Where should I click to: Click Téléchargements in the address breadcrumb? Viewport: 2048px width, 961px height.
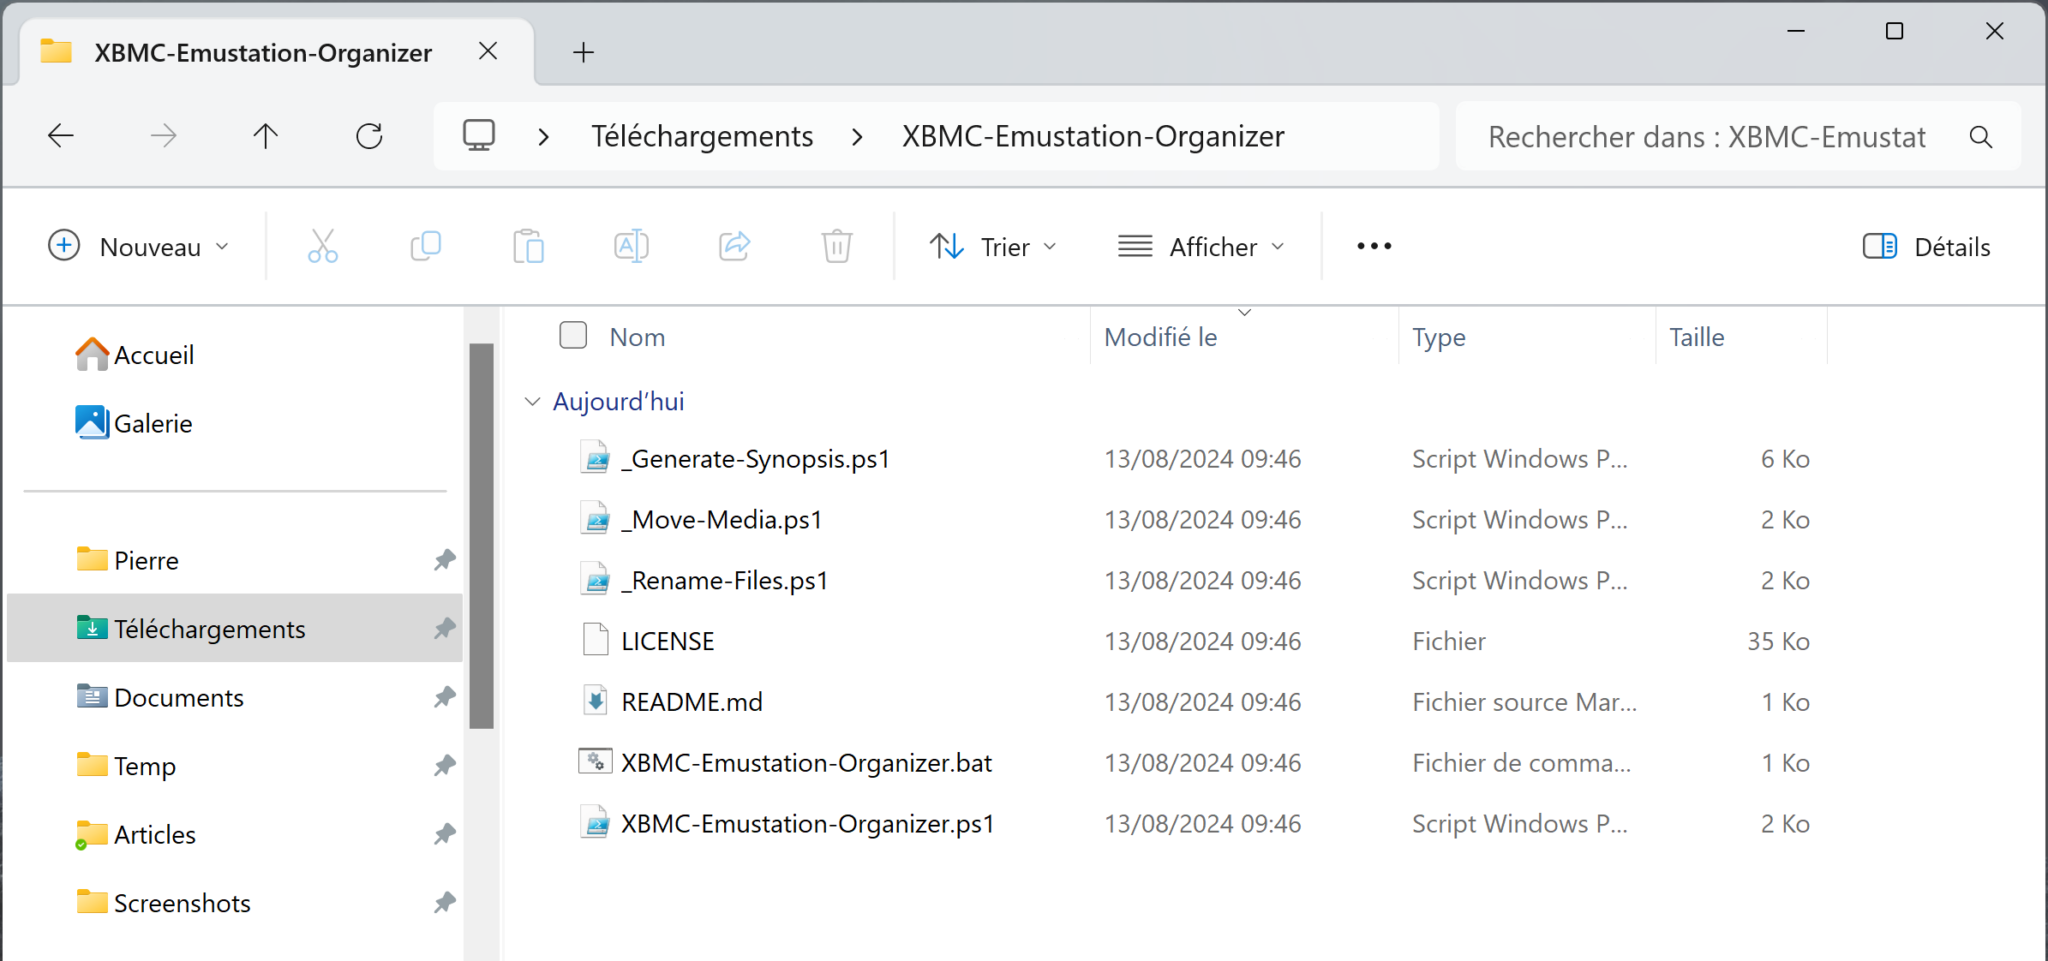(702, 136)
